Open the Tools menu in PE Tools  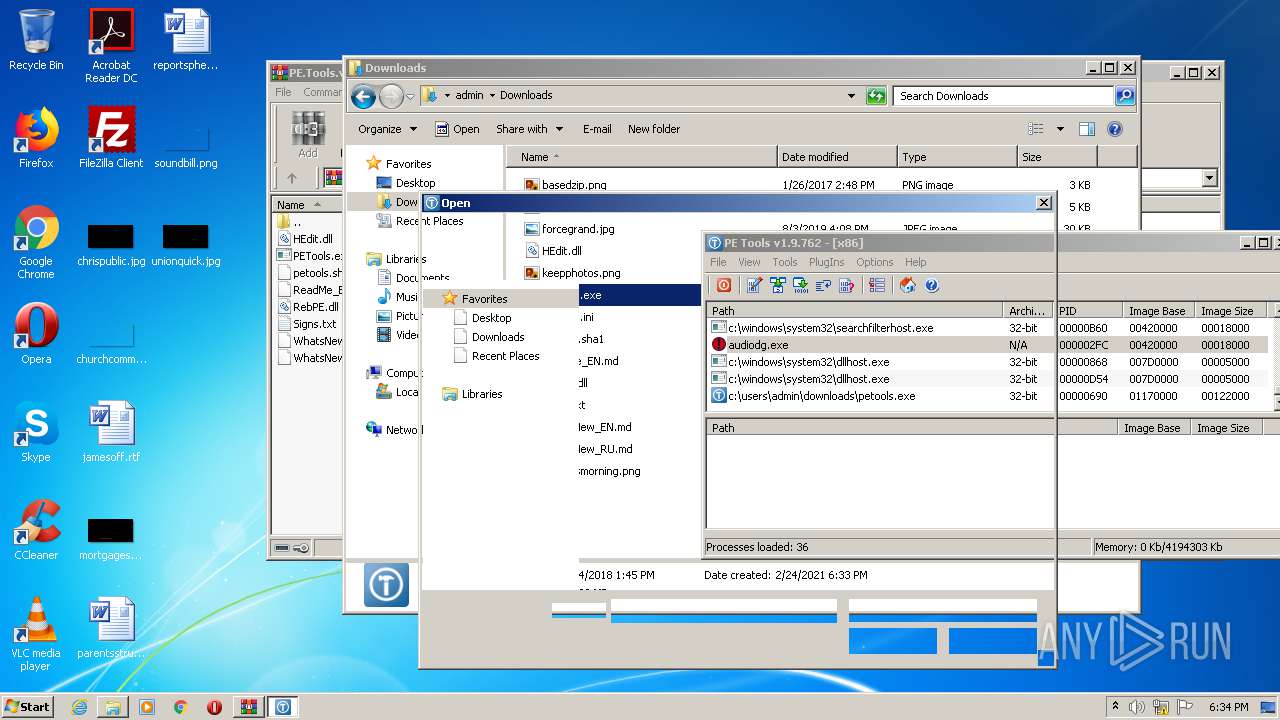[x=785, y=262]
